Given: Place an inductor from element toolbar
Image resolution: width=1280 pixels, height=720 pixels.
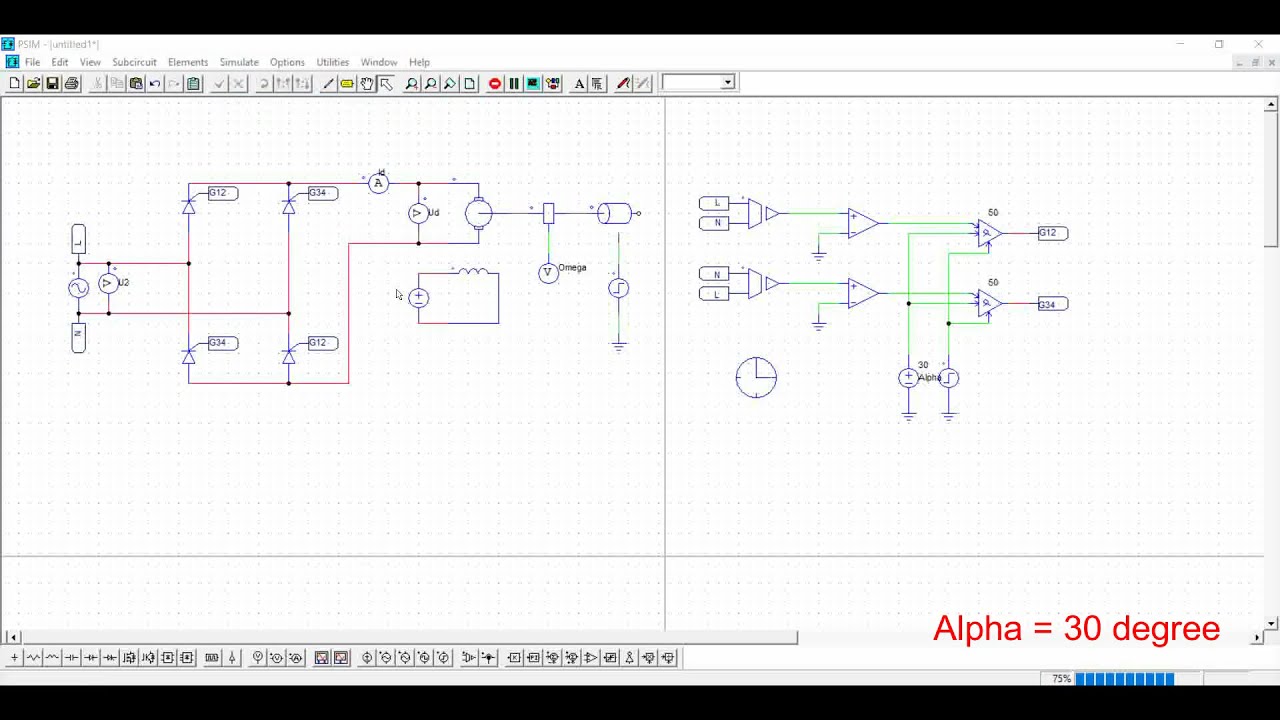Looking at the screenshot, I should tap(52, 657).
